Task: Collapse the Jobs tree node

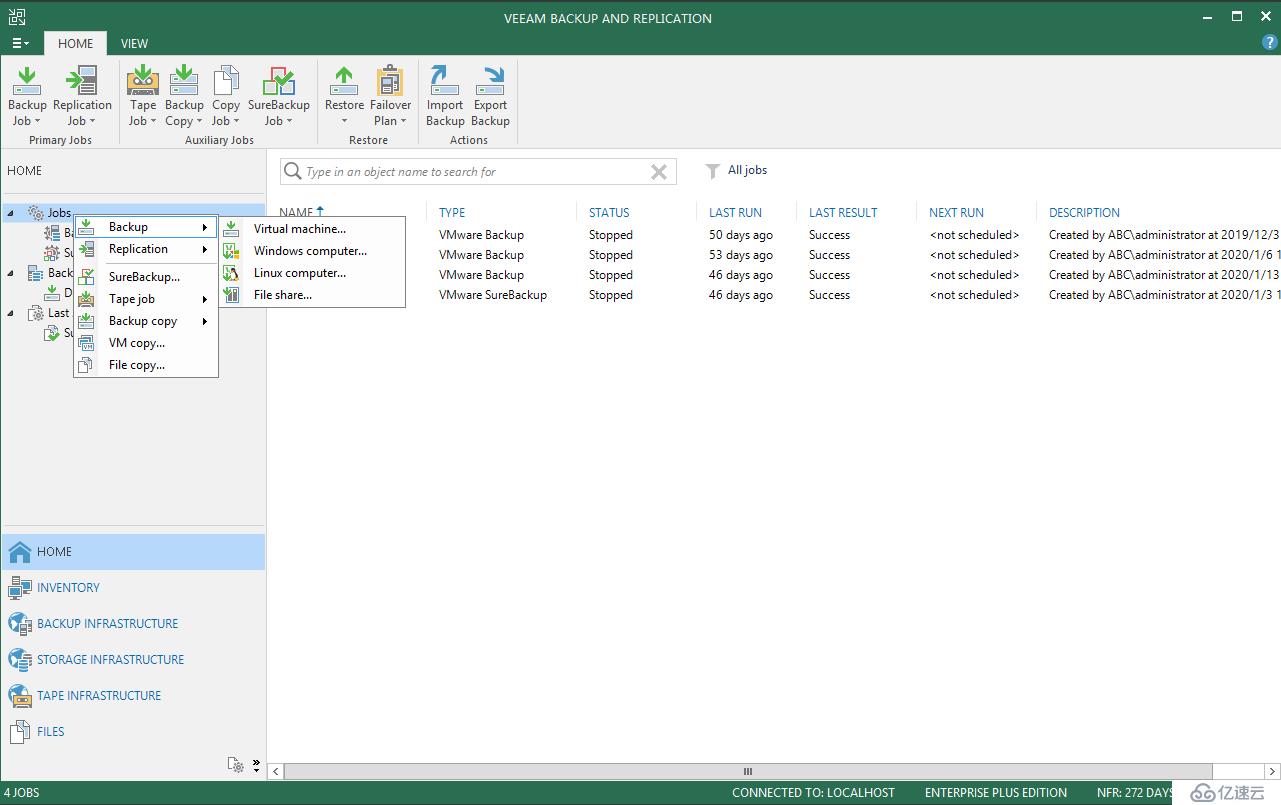Action: (x=11, y=213)
